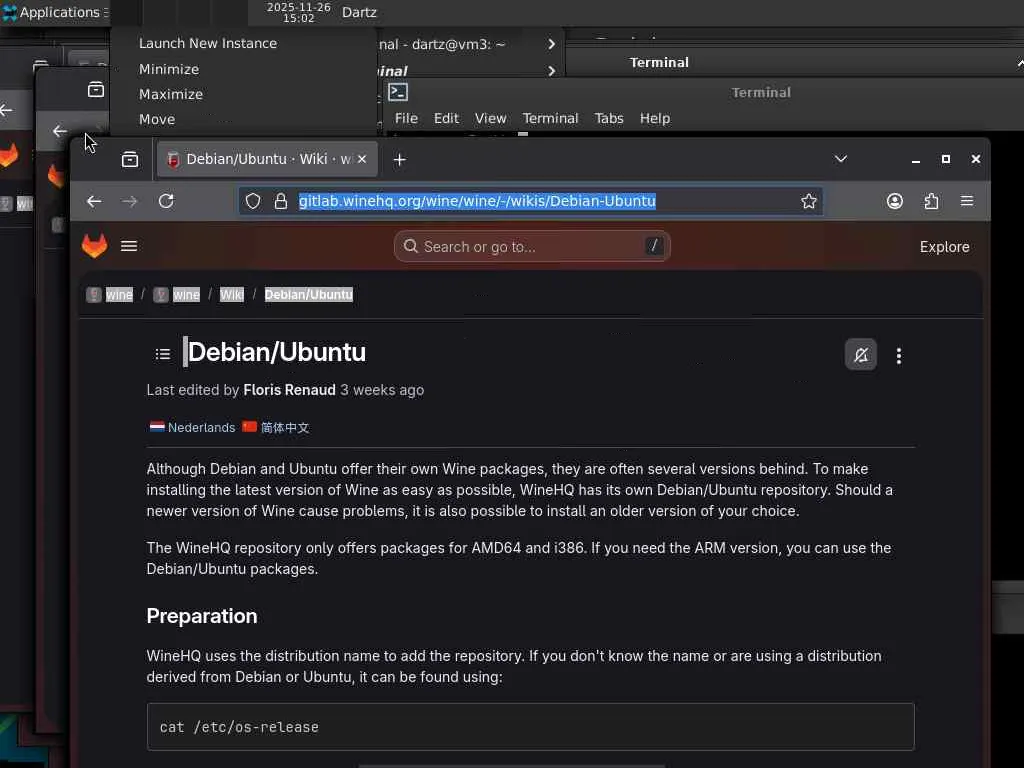Click the GitLab fox logo in header
This screenshot has width=1024, height=768.
pyautogui.click(x=94, y=246)
